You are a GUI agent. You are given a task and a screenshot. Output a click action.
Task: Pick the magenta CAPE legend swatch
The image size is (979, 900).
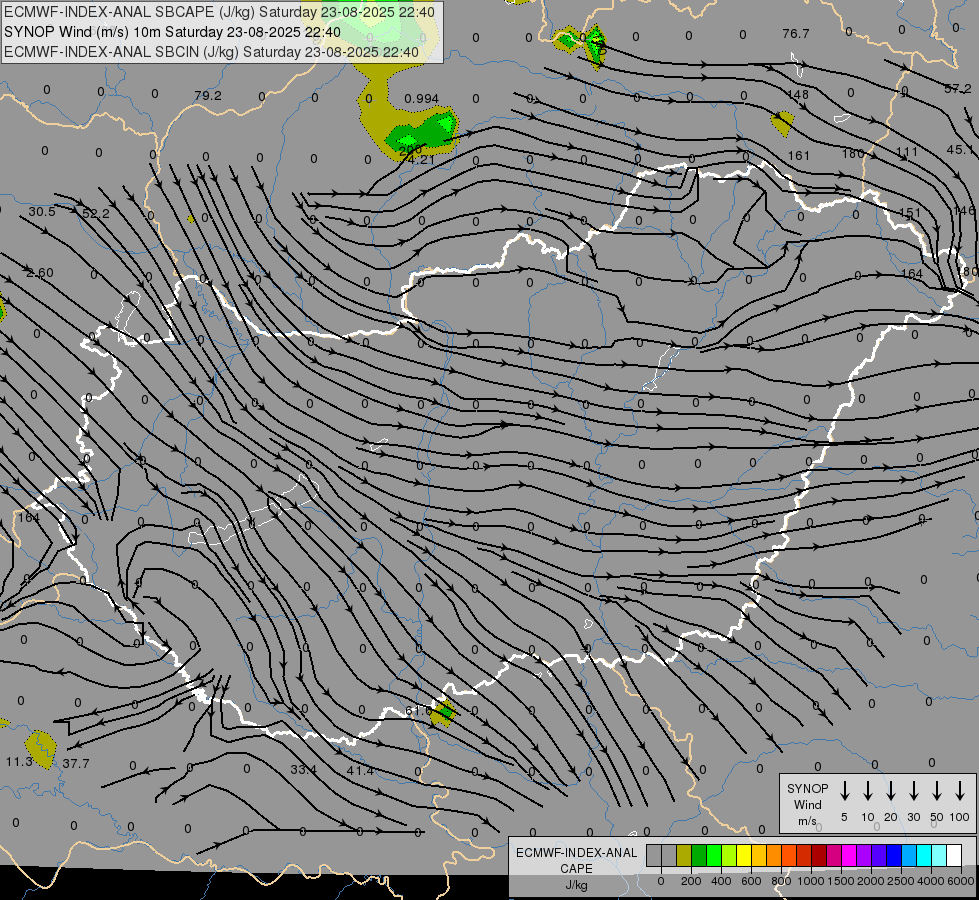coord(849,856)
